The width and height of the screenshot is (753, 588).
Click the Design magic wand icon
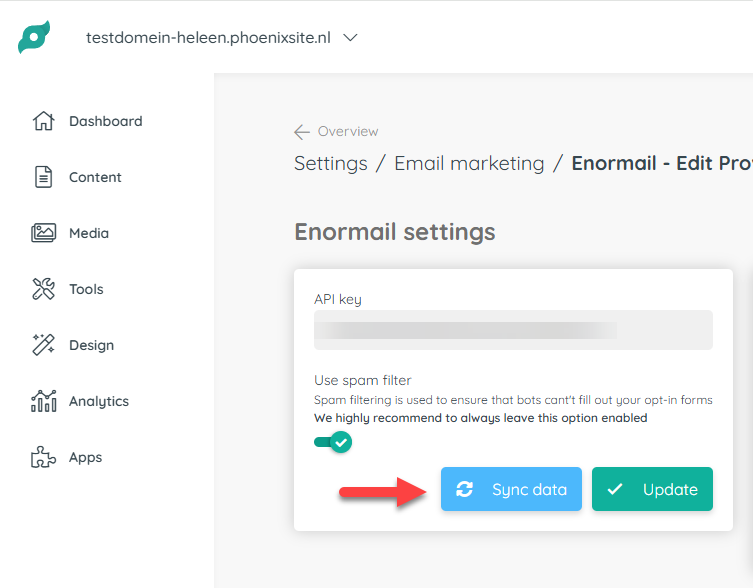44,345
